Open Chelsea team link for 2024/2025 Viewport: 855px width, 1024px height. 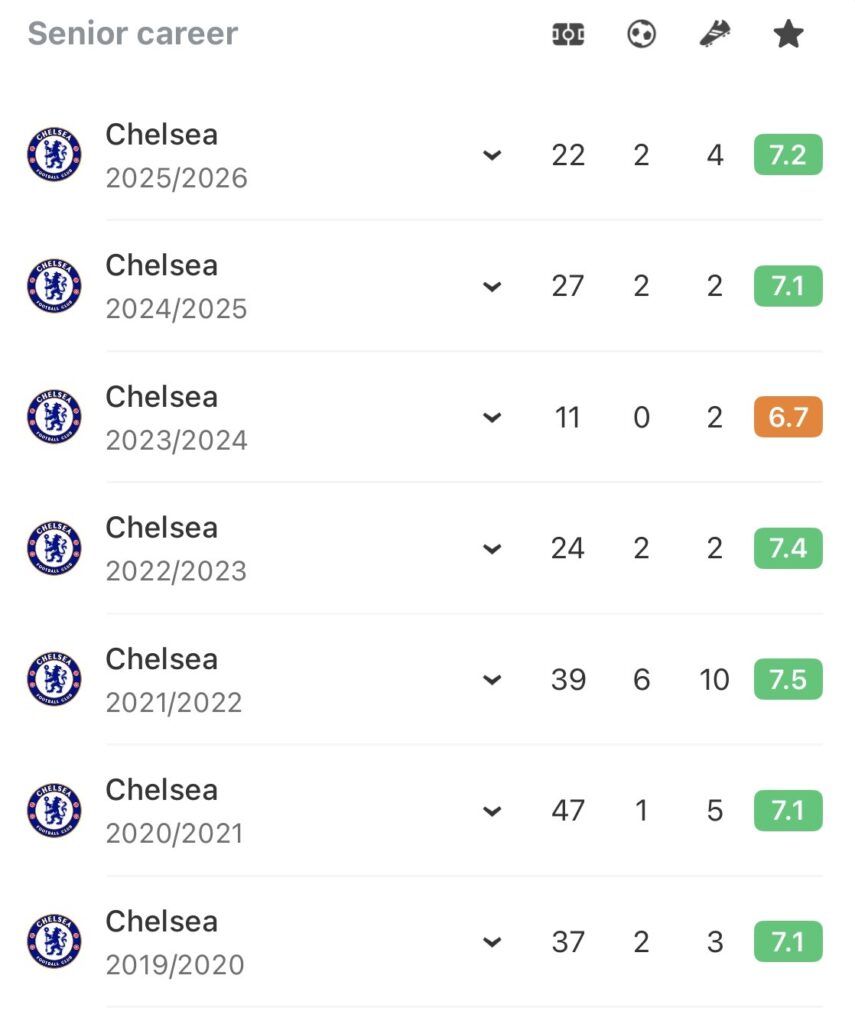point(162,266)
